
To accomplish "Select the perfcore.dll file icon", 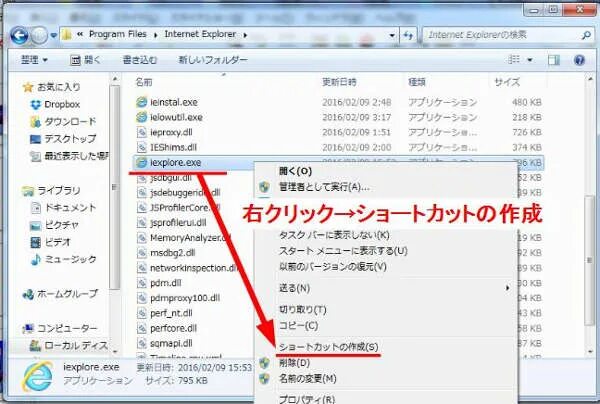I will tap(142, 328).
